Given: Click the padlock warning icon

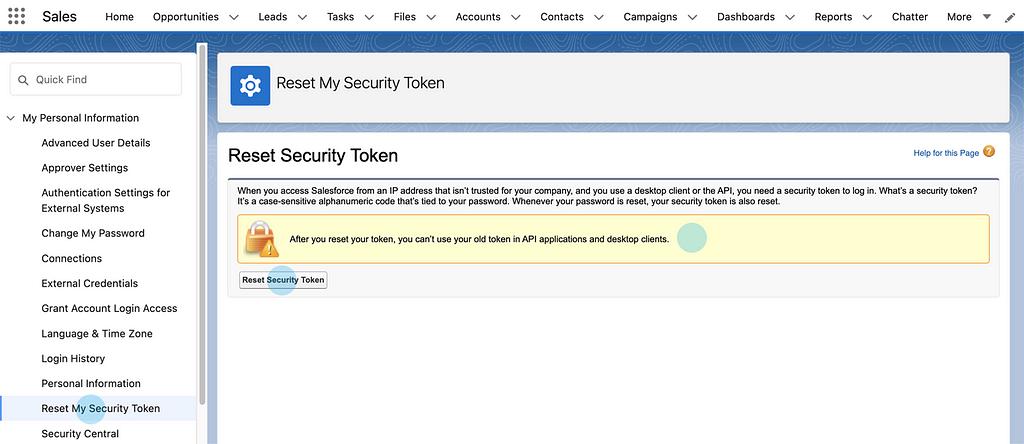Looking at the screenshot, I should click(260, 239).
